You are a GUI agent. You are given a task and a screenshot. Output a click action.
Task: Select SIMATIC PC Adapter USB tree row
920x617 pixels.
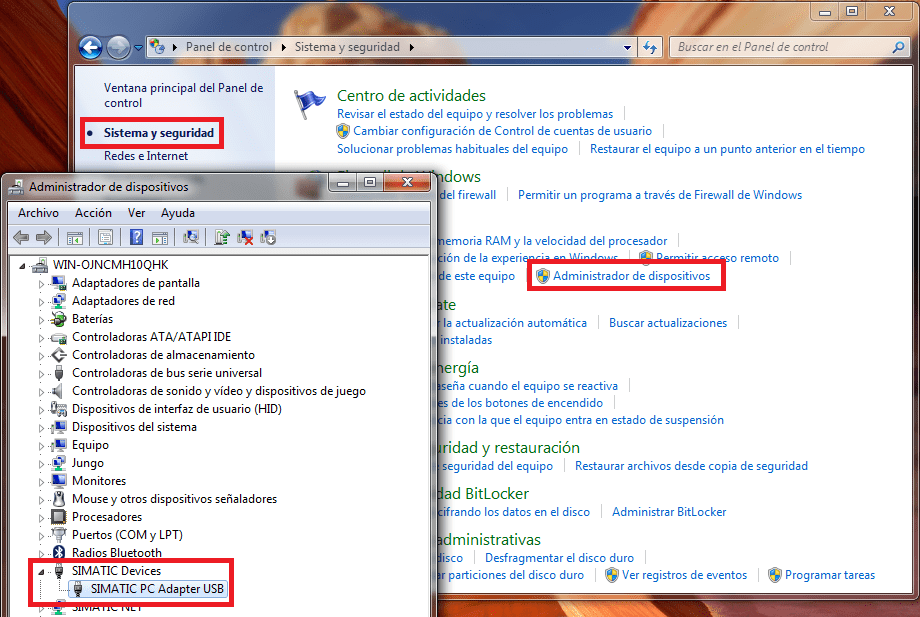148,589
